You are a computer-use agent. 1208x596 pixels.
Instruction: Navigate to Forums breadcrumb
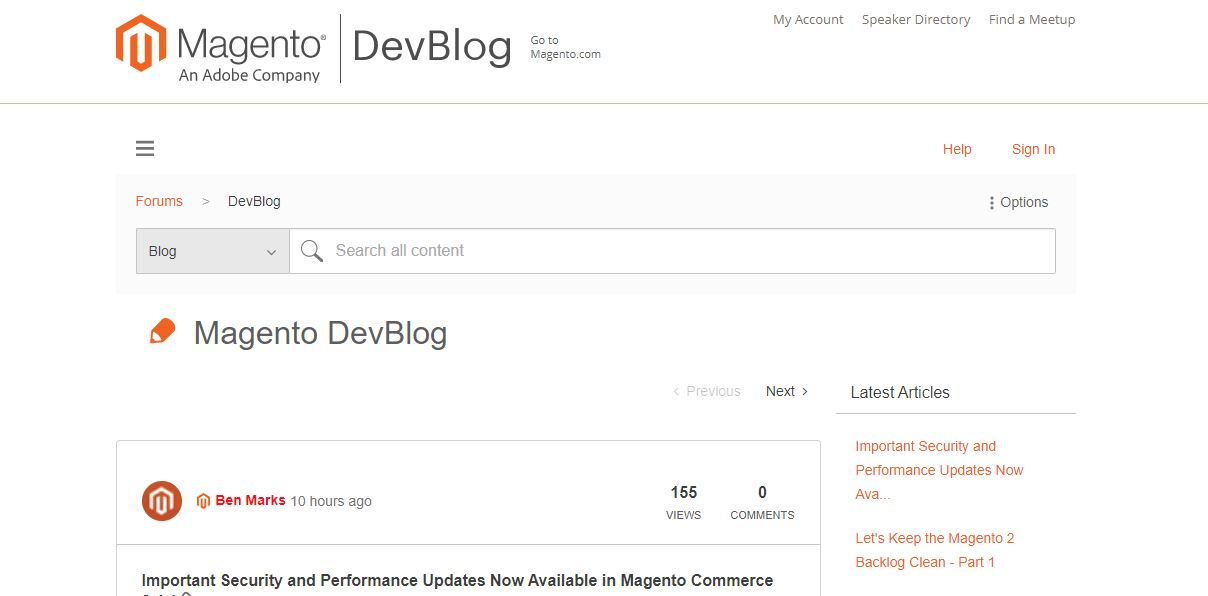(159, 201)
